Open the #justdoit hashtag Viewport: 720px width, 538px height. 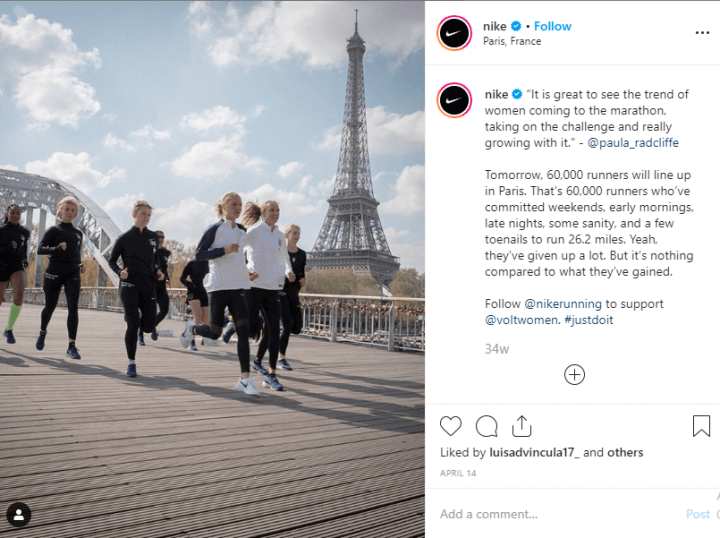(589, 320)
